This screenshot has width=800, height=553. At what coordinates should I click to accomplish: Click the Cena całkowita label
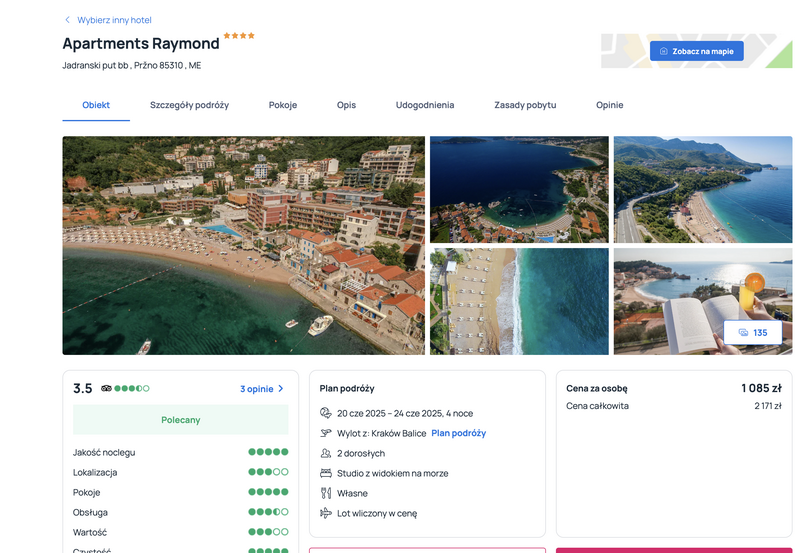coord(597,406)
